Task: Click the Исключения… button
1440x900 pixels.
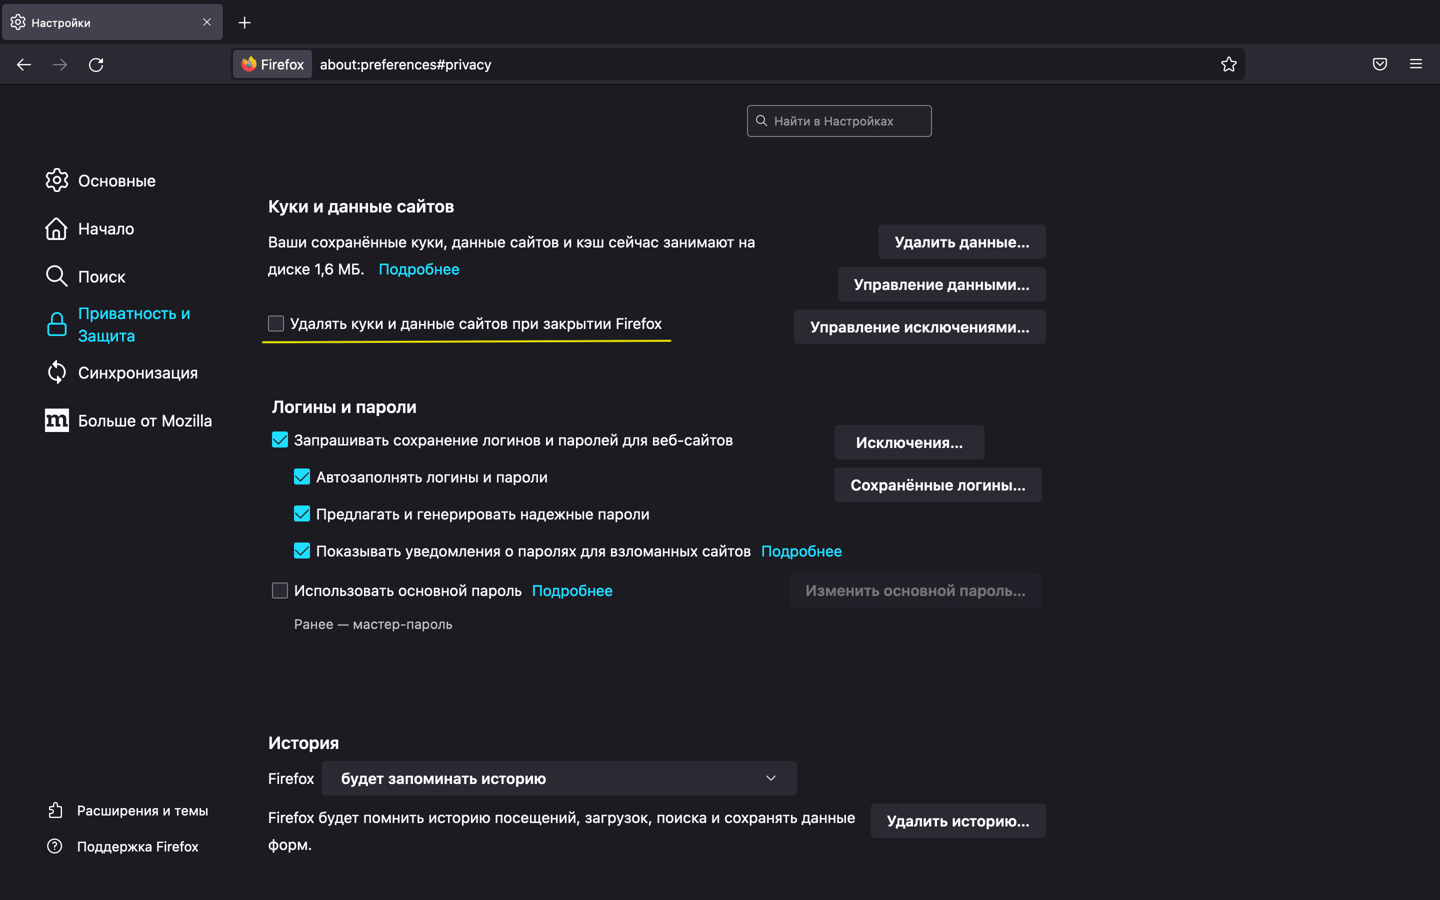Action: coord(909,442)
